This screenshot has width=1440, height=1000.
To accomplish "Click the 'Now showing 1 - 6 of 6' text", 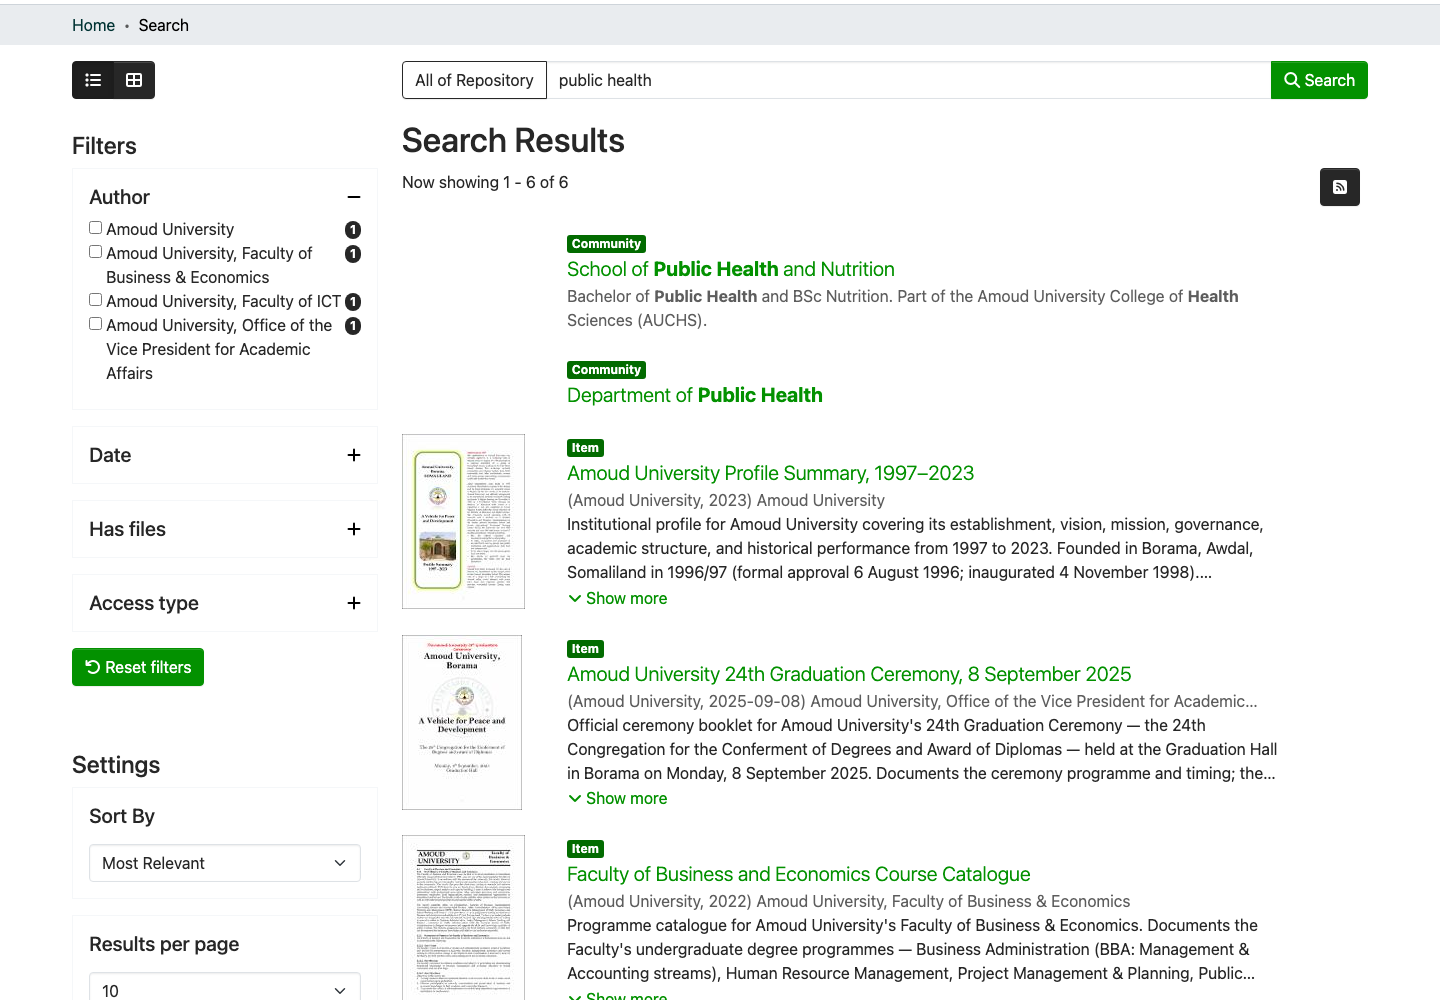I will [x=485, y=182].
